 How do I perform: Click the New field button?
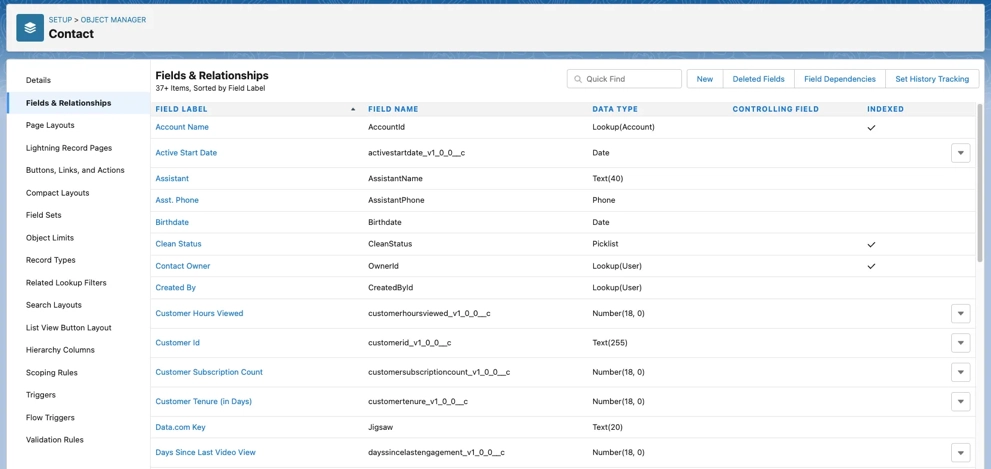(705, 79)
